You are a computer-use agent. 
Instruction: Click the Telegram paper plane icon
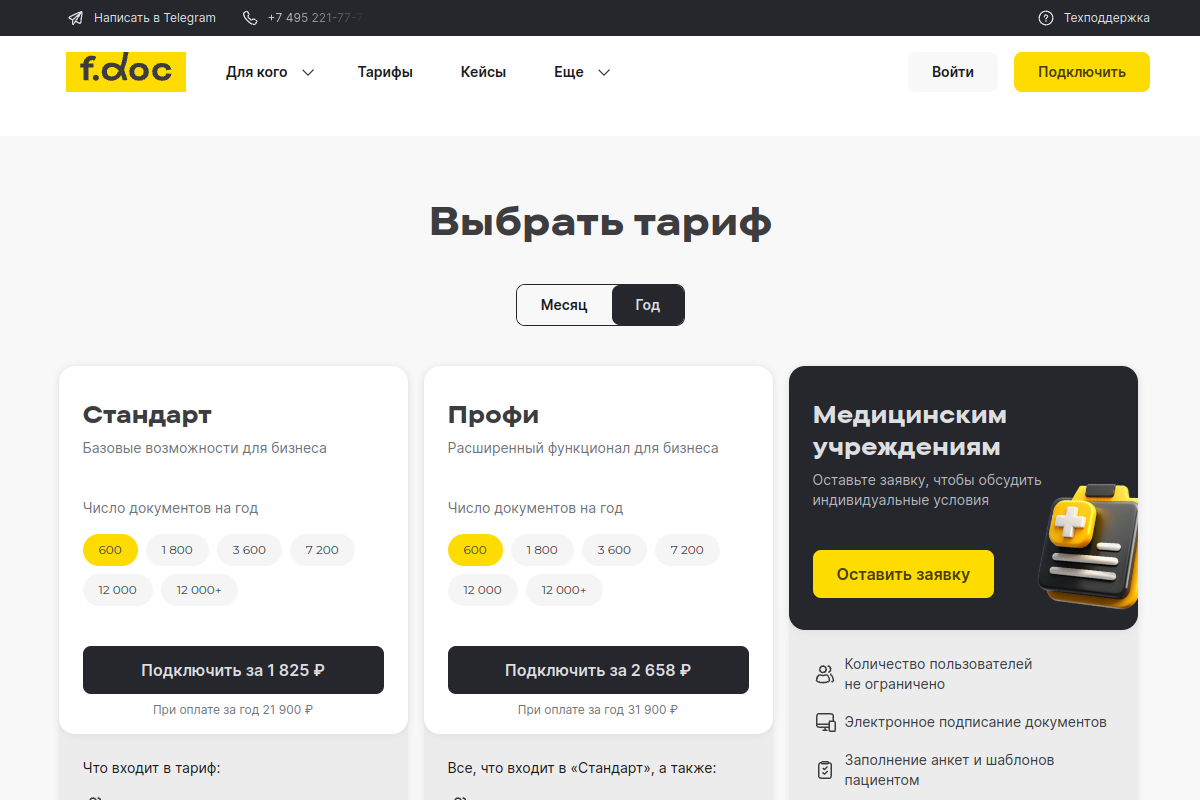(x=76, y=18)
